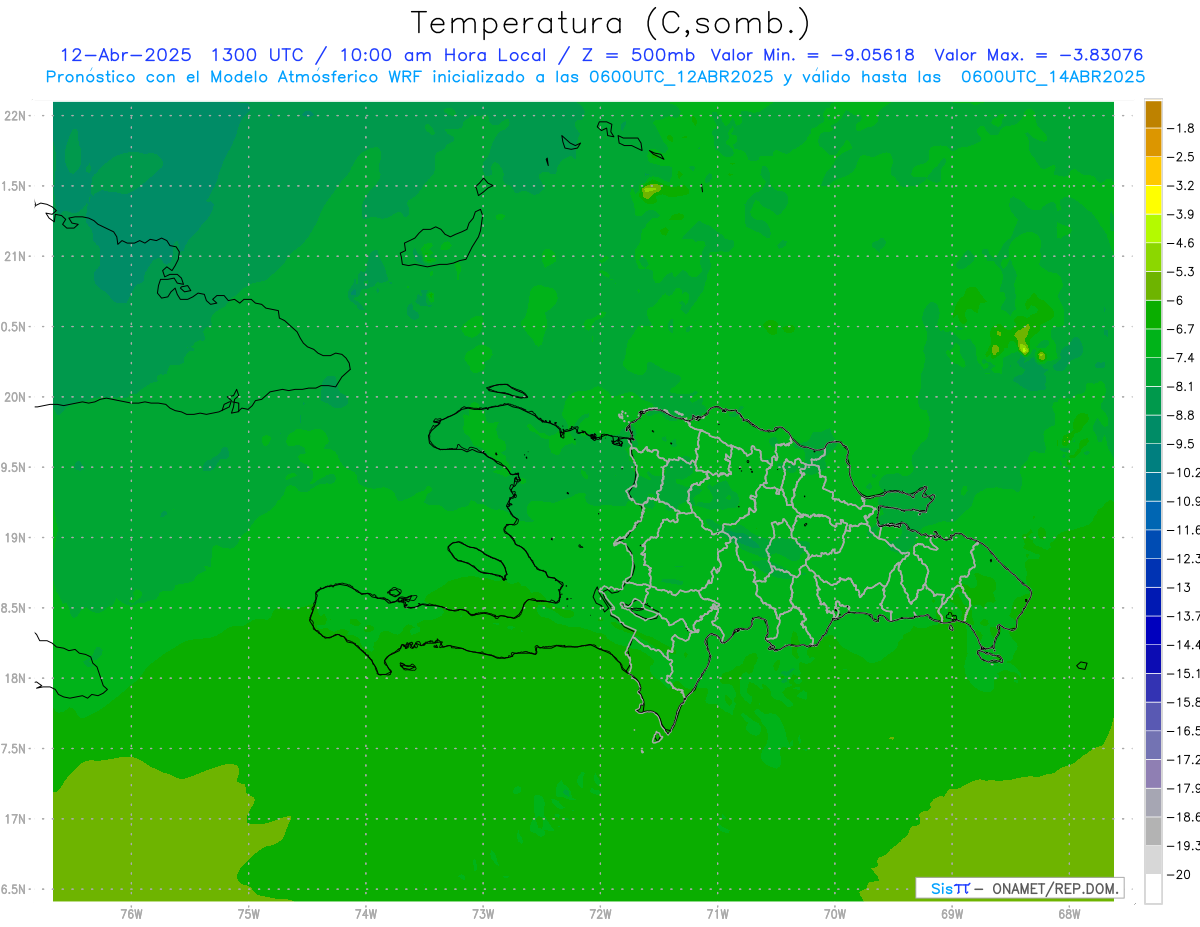Click the "17N" latitude label
Image resolution: width=1200 pixels, height=927 pixels.
click(15, 820)
